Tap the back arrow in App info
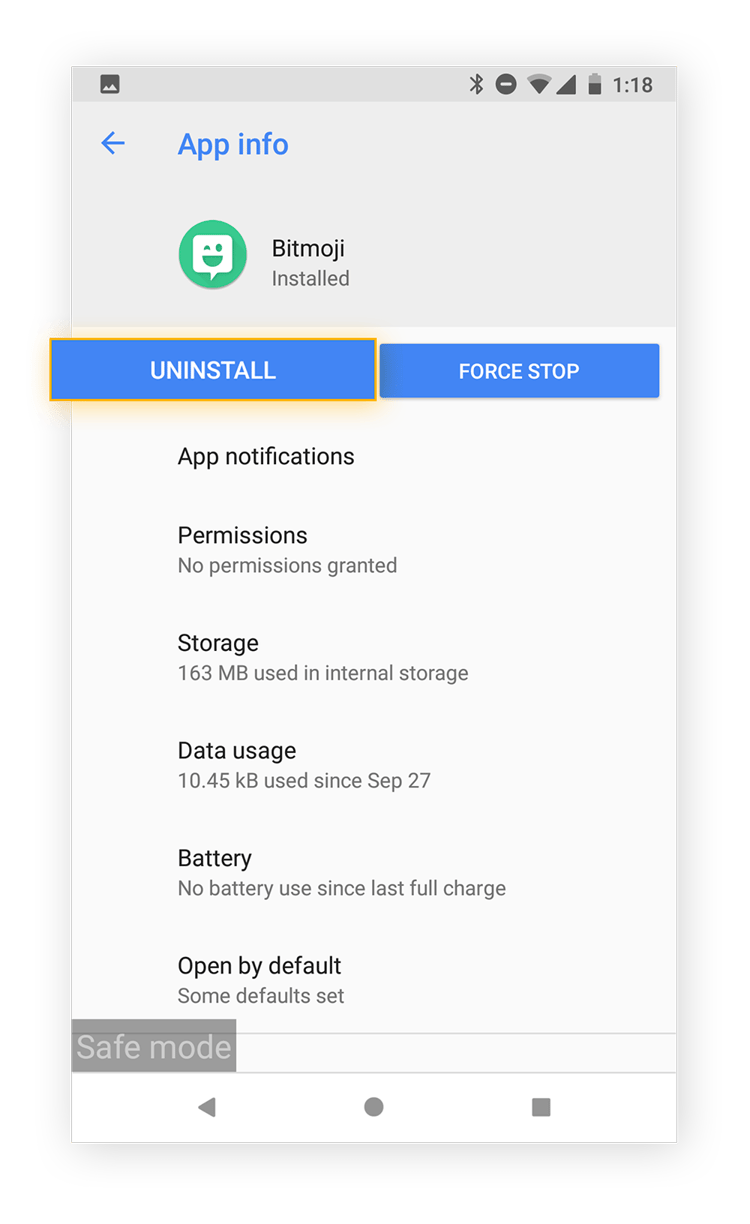This screenshot has height=1224, width=750. 113,144
